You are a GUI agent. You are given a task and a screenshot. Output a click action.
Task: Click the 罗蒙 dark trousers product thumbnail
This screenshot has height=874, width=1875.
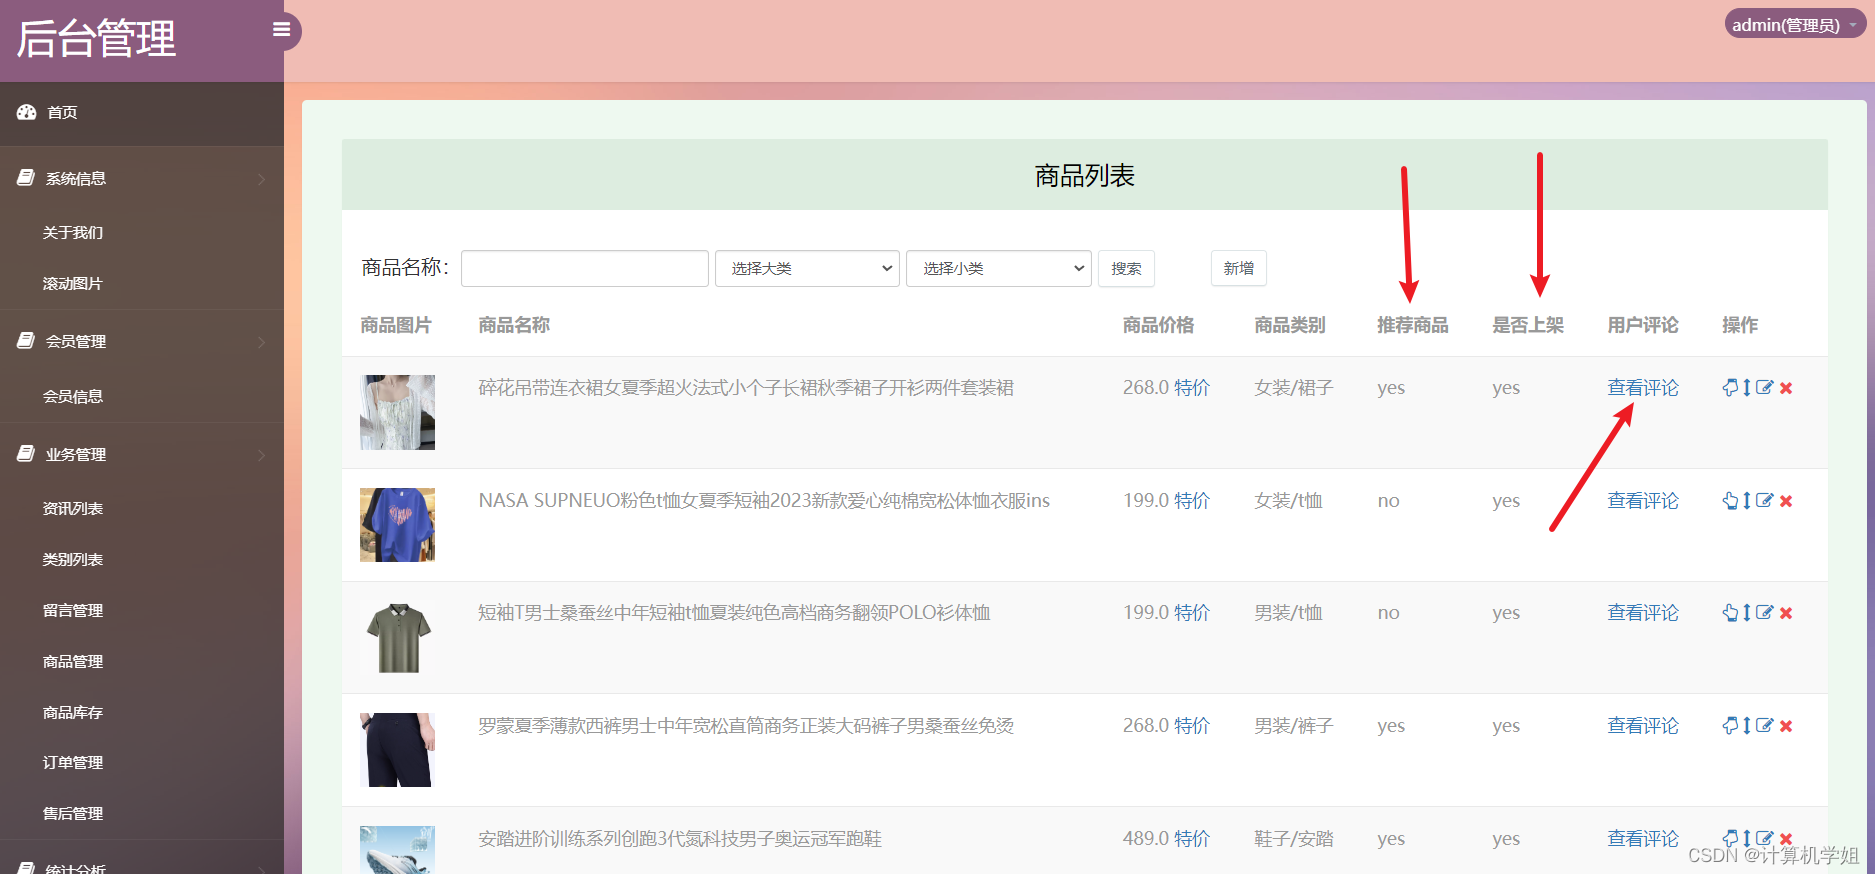(397, 750)
